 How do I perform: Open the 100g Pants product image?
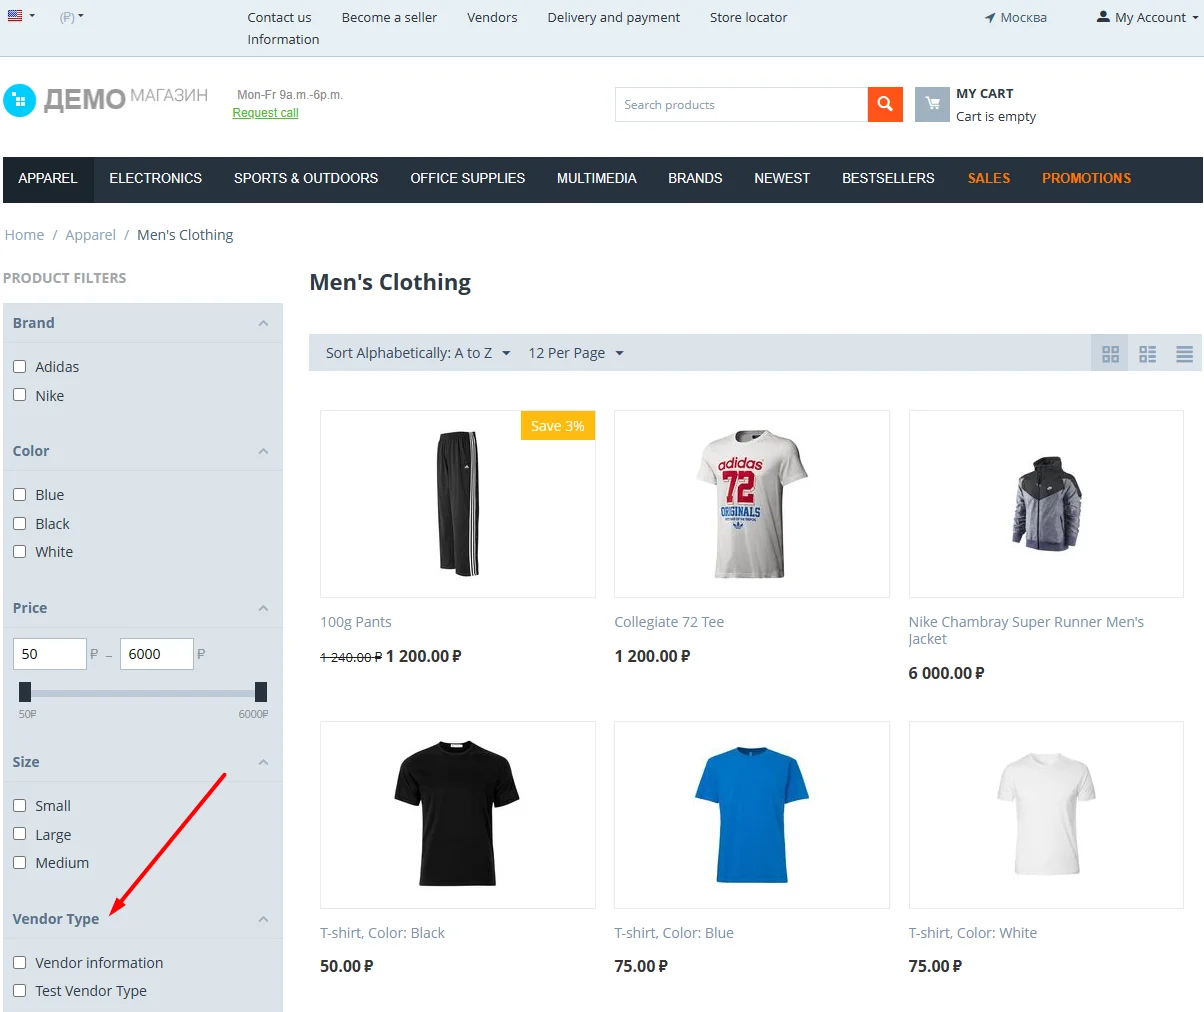[x=458, y=504]
